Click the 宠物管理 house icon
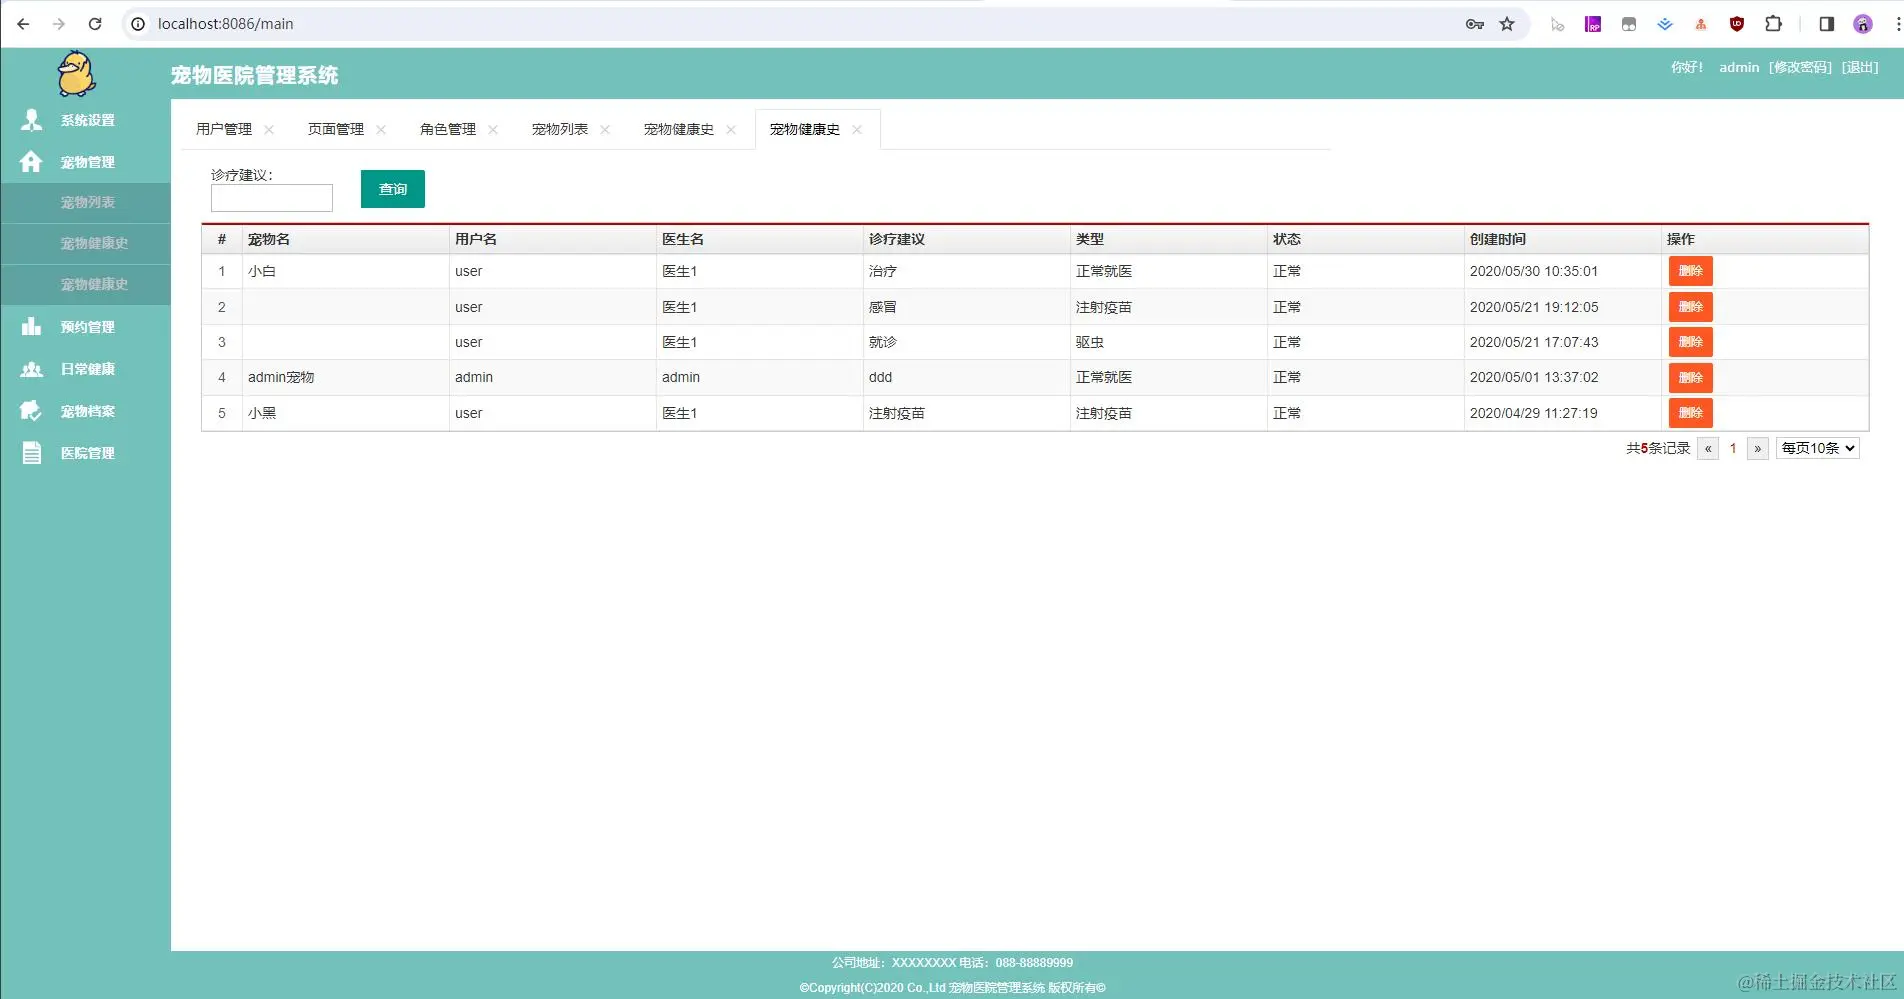The image size is (1904, 999). click(x=32, y=162)
